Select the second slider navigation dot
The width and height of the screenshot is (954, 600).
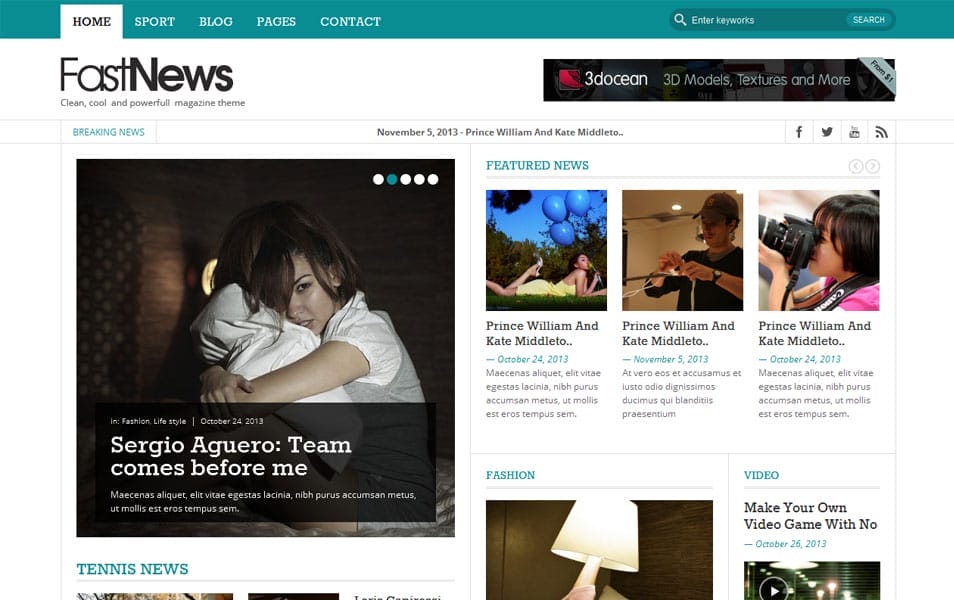pyautogui.click(x=392, y=178)
